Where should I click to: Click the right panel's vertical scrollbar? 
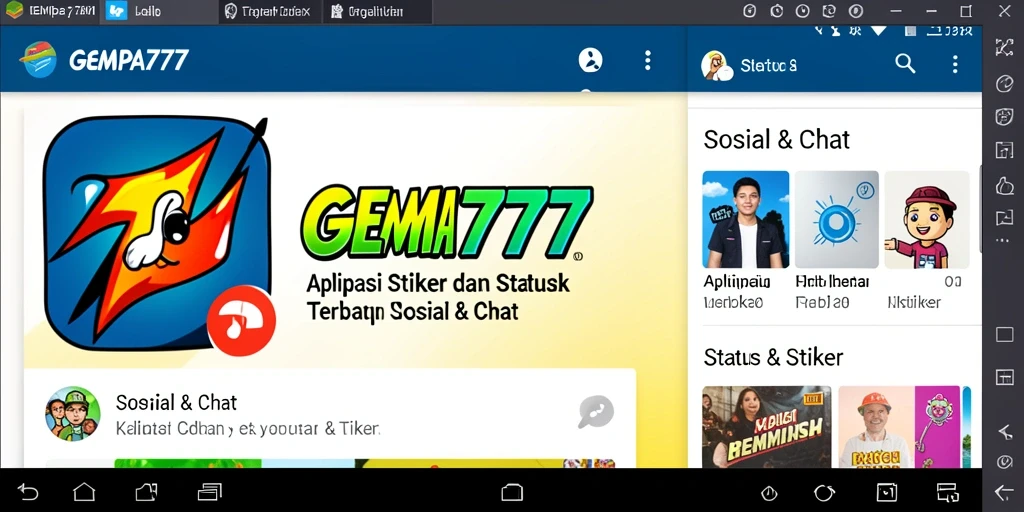point(980,209)
